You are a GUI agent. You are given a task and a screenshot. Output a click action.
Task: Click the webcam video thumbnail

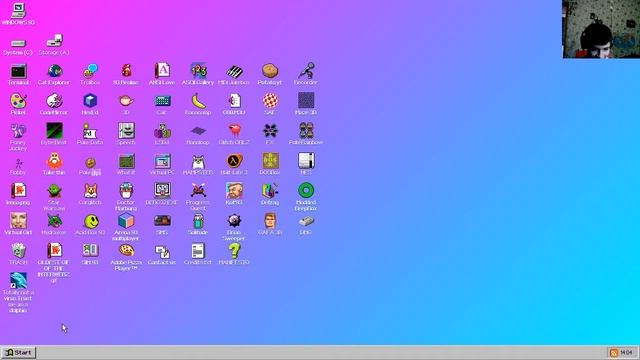(601, 29)
